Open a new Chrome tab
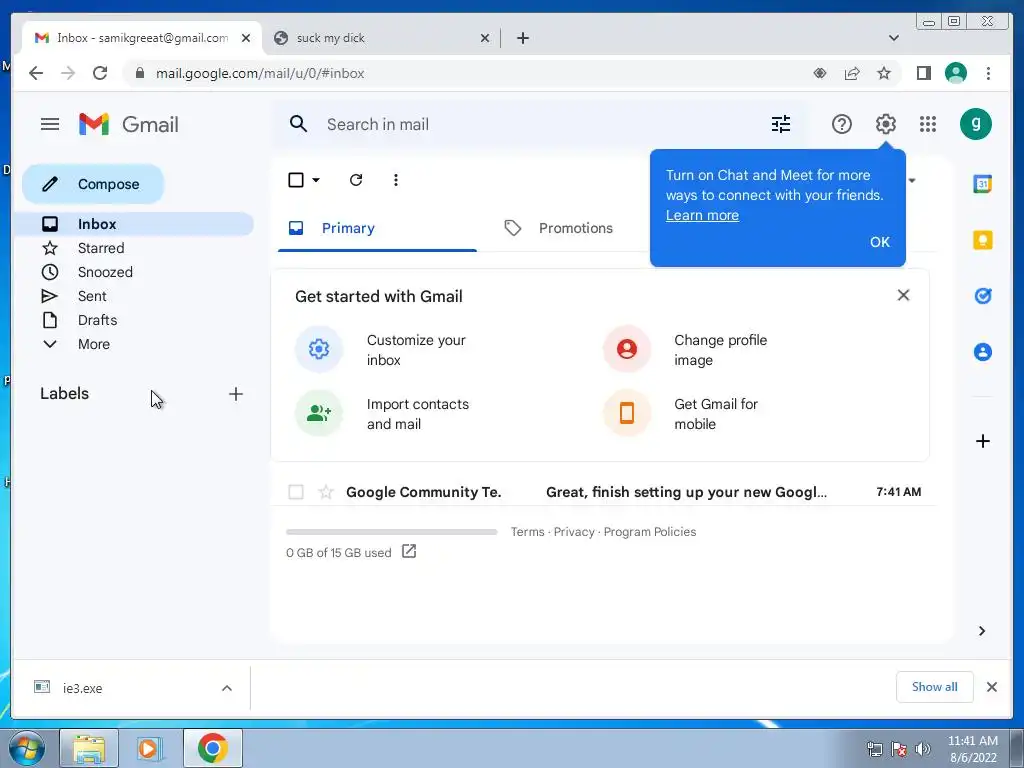 522,38
